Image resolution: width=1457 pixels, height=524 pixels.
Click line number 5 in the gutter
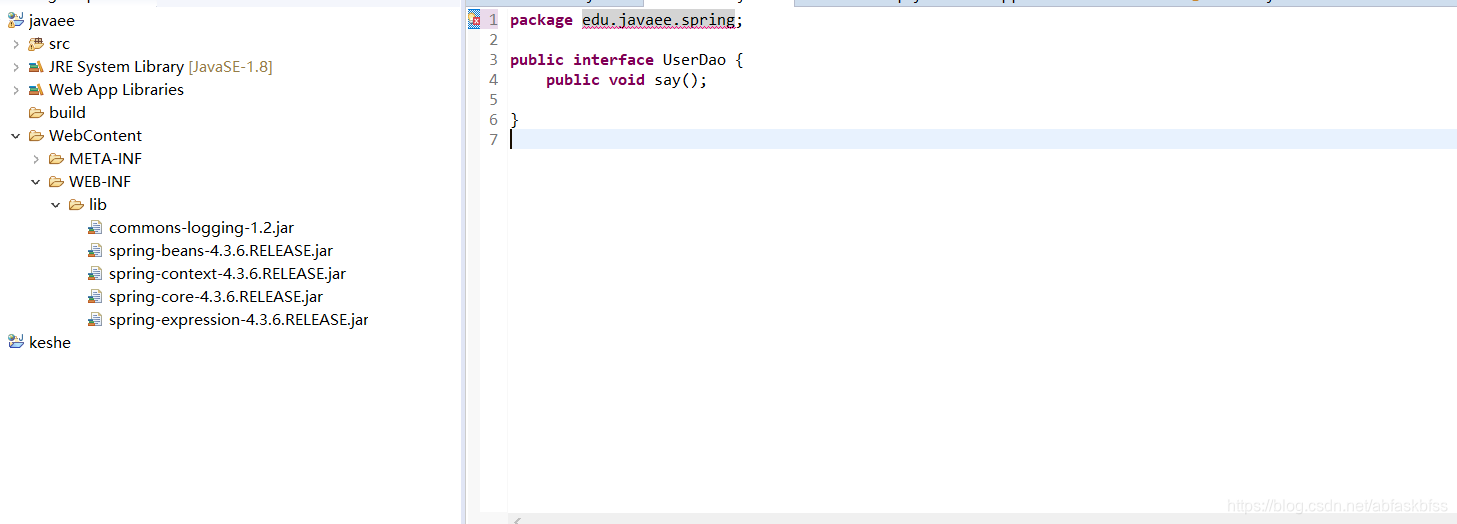pyautogui.click(x=493, y=100)
